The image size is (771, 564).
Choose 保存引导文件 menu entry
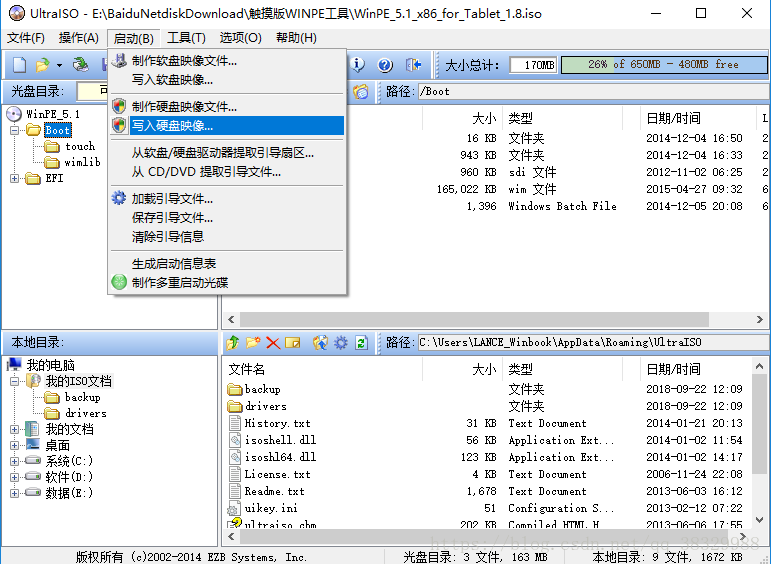(227, 217)
